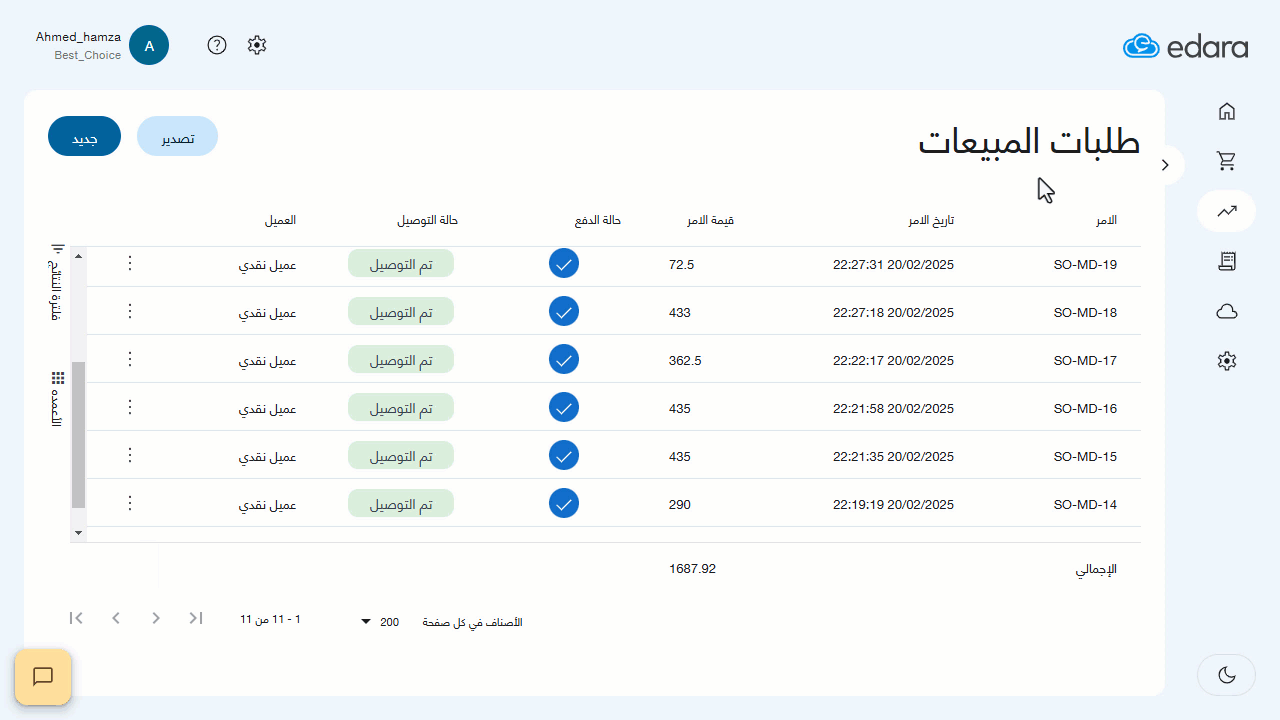Open the help question mark icon
Screen dimensions: 1280x720
click(x=217, y=45)
